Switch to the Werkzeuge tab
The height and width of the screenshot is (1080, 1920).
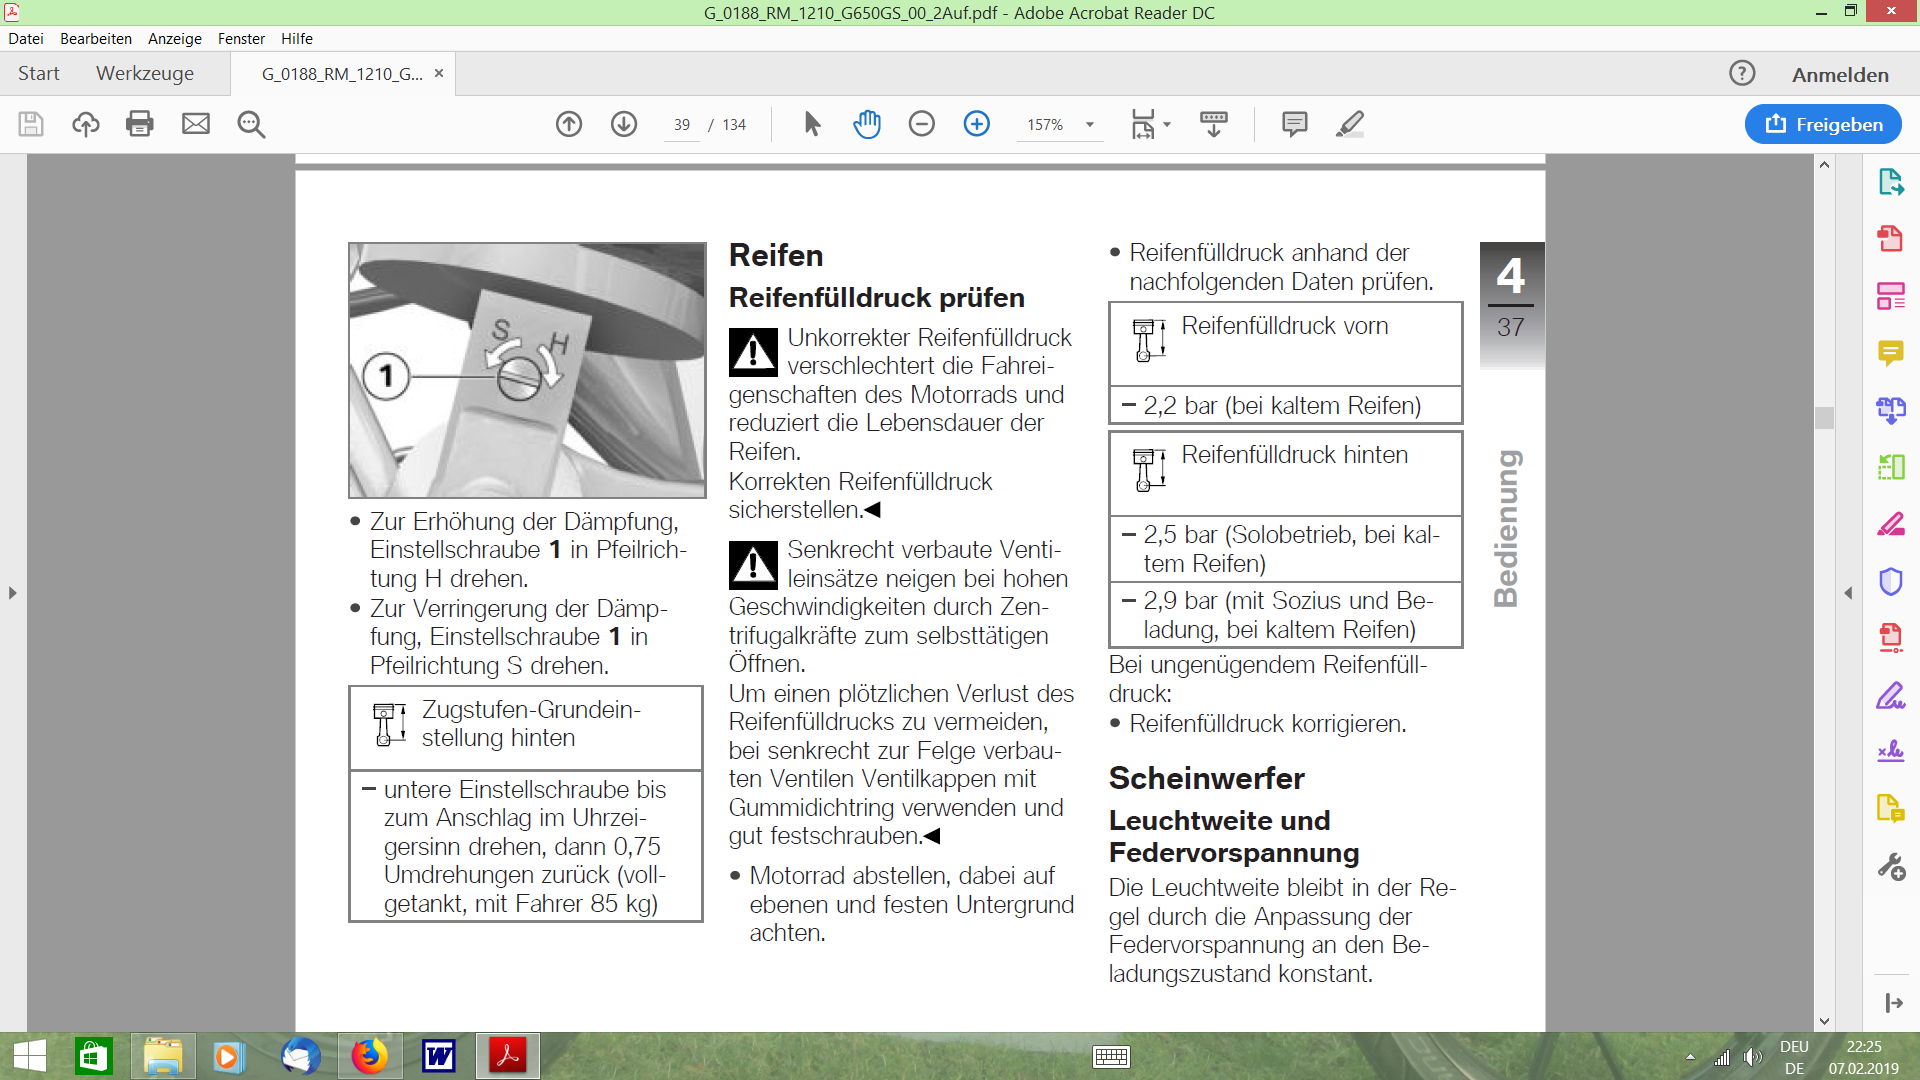point(145,74)
